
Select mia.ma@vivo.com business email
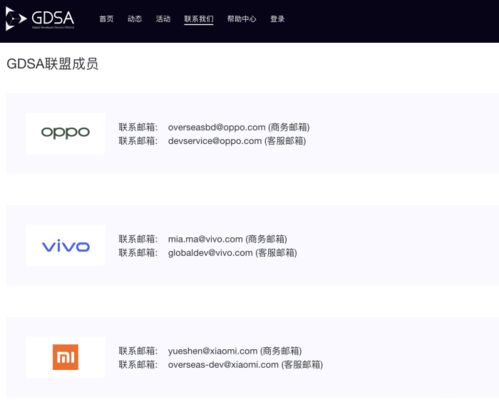(x=205, y=239)
